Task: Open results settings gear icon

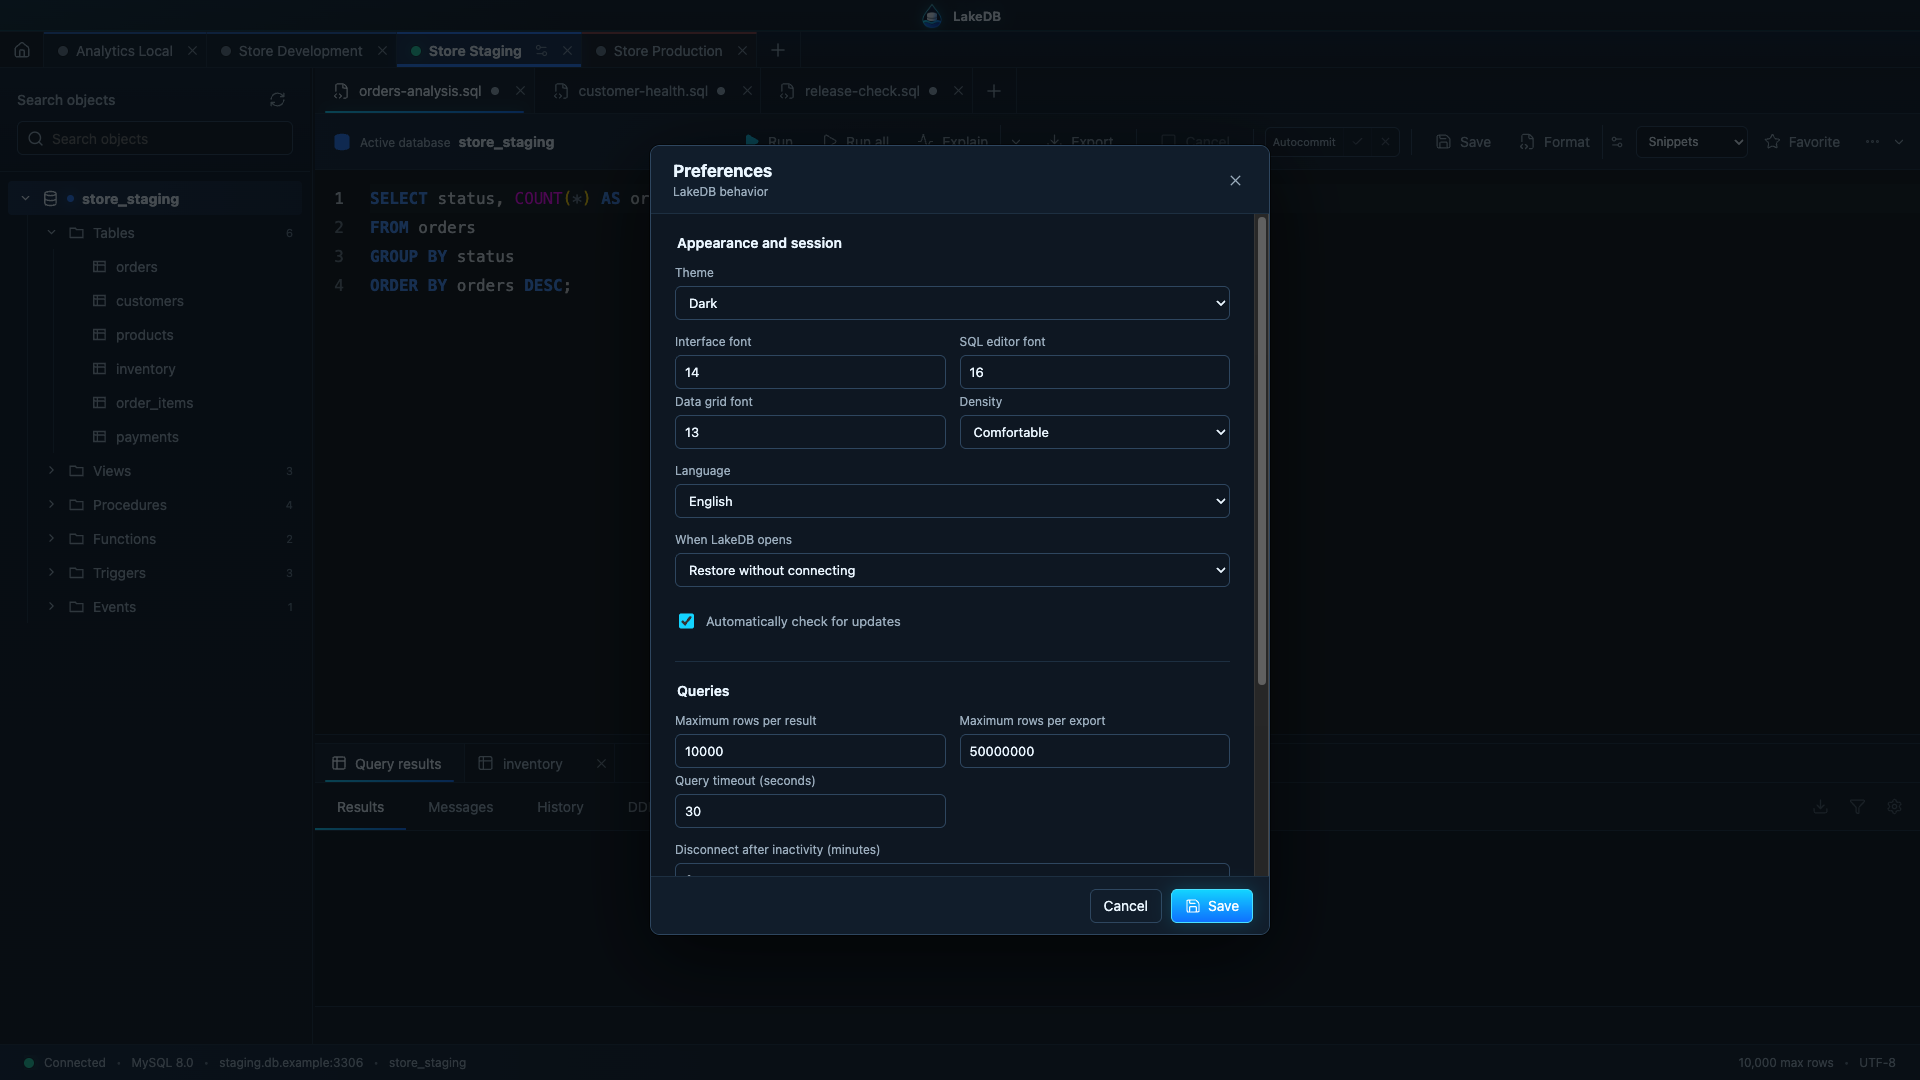Action: [1894, 807]
